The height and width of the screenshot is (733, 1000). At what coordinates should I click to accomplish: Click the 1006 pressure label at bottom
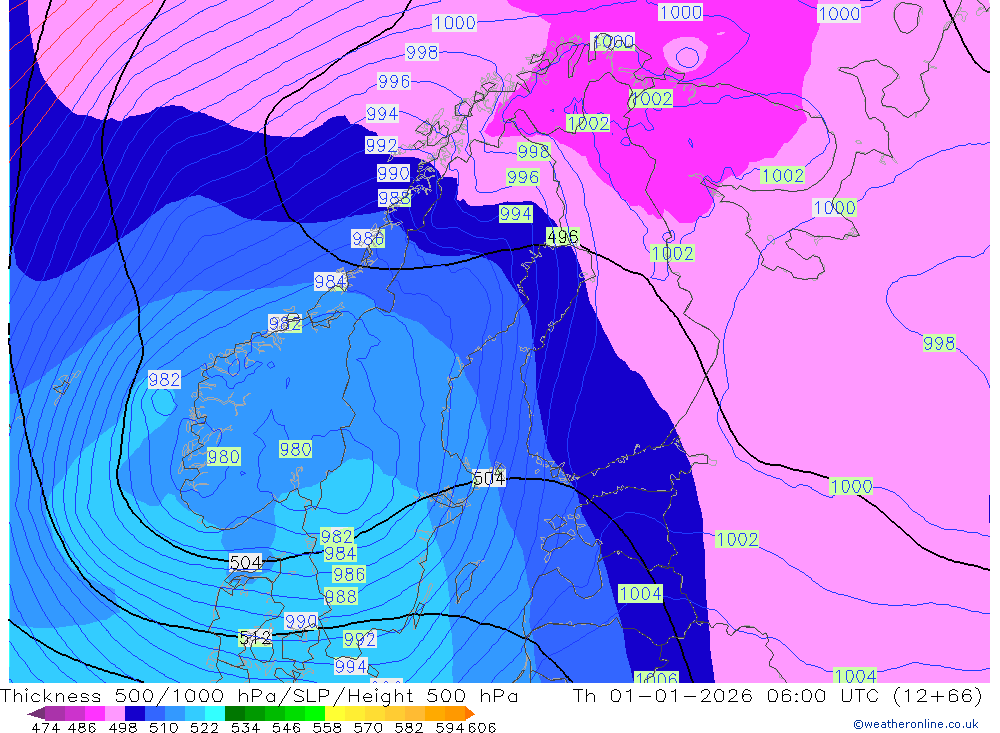click(656, 677)
